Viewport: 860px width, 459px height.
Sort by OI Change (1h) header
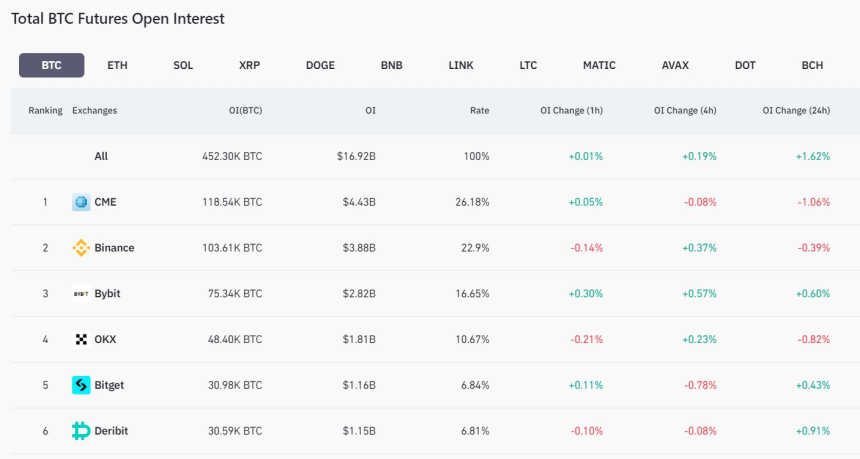(x=571, y=110)
